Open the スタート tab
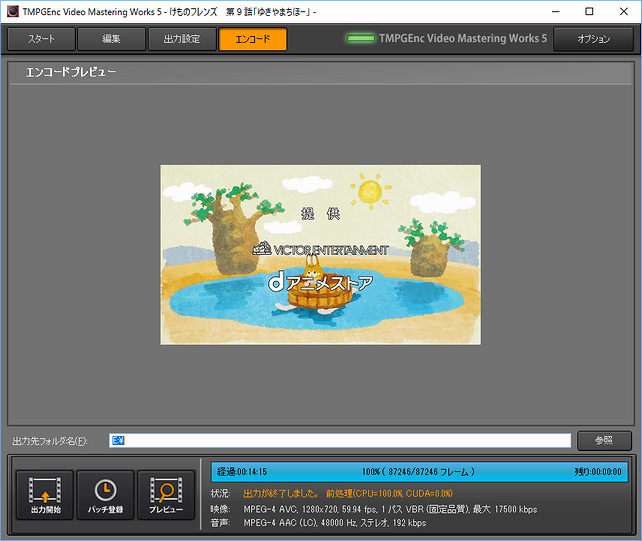The image size is (642, 541). pyautogui.click(x=41, y=39)
